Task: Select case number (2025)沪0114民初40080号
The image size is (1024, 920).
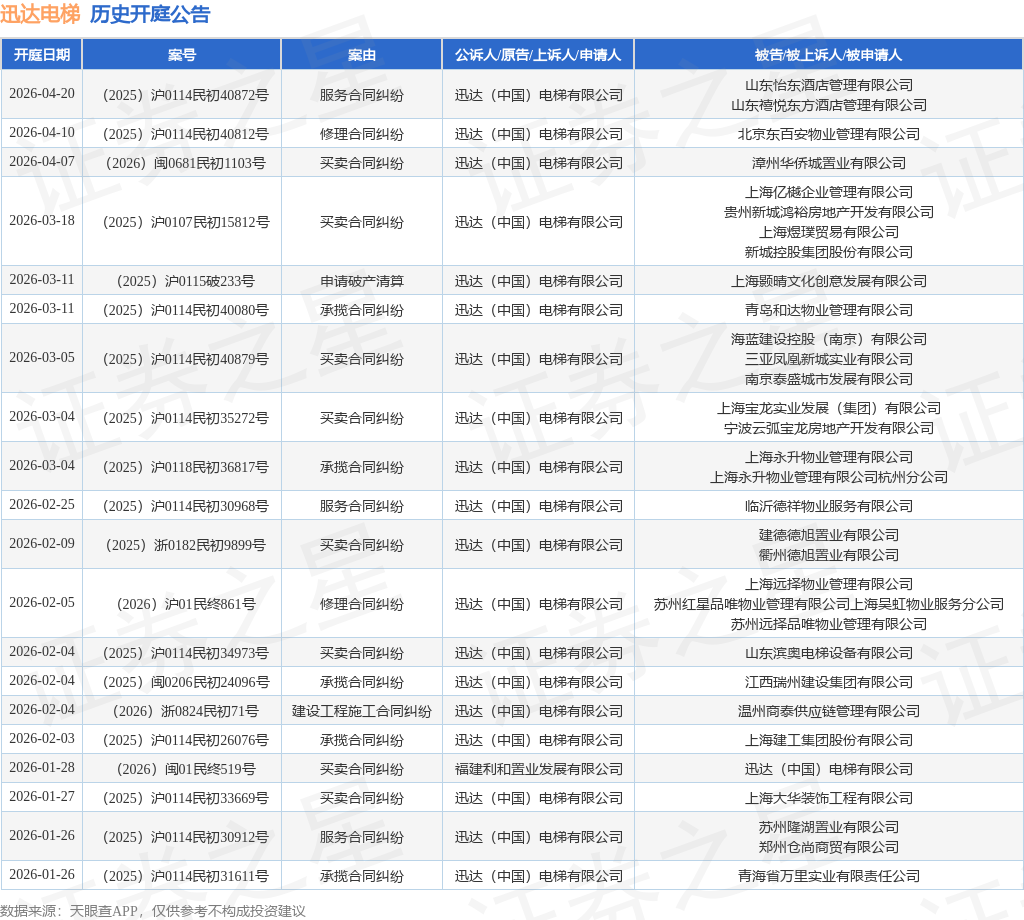Action: pyautogui.click(x=185, y=310)
